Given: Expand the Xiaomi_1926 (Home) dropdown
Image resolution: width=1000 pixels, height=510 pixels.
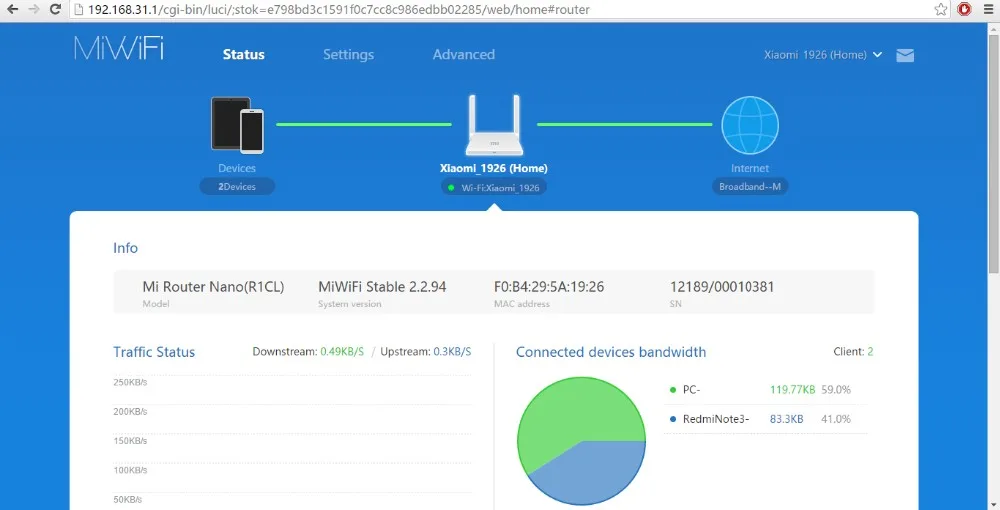Looking at the screenshot, I should click(823, 55).
